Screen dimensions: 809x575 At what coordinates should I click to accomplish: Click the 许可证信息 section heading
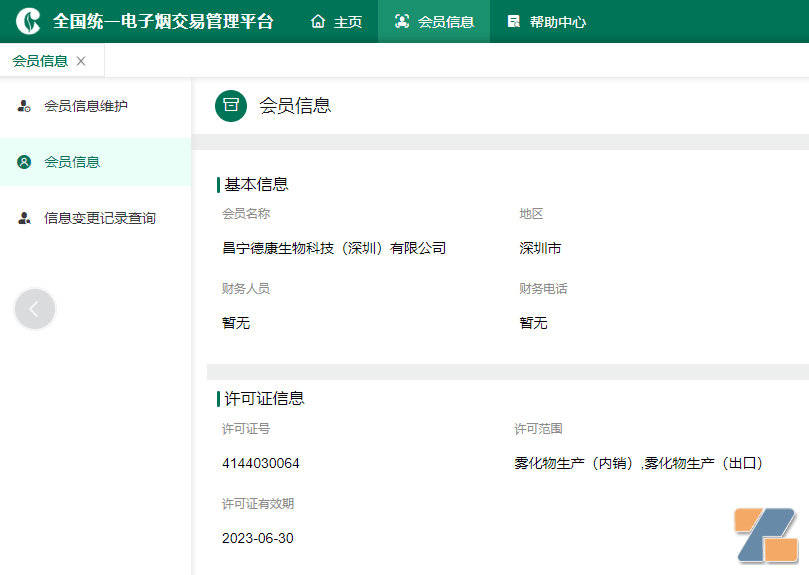coord(264,398)
